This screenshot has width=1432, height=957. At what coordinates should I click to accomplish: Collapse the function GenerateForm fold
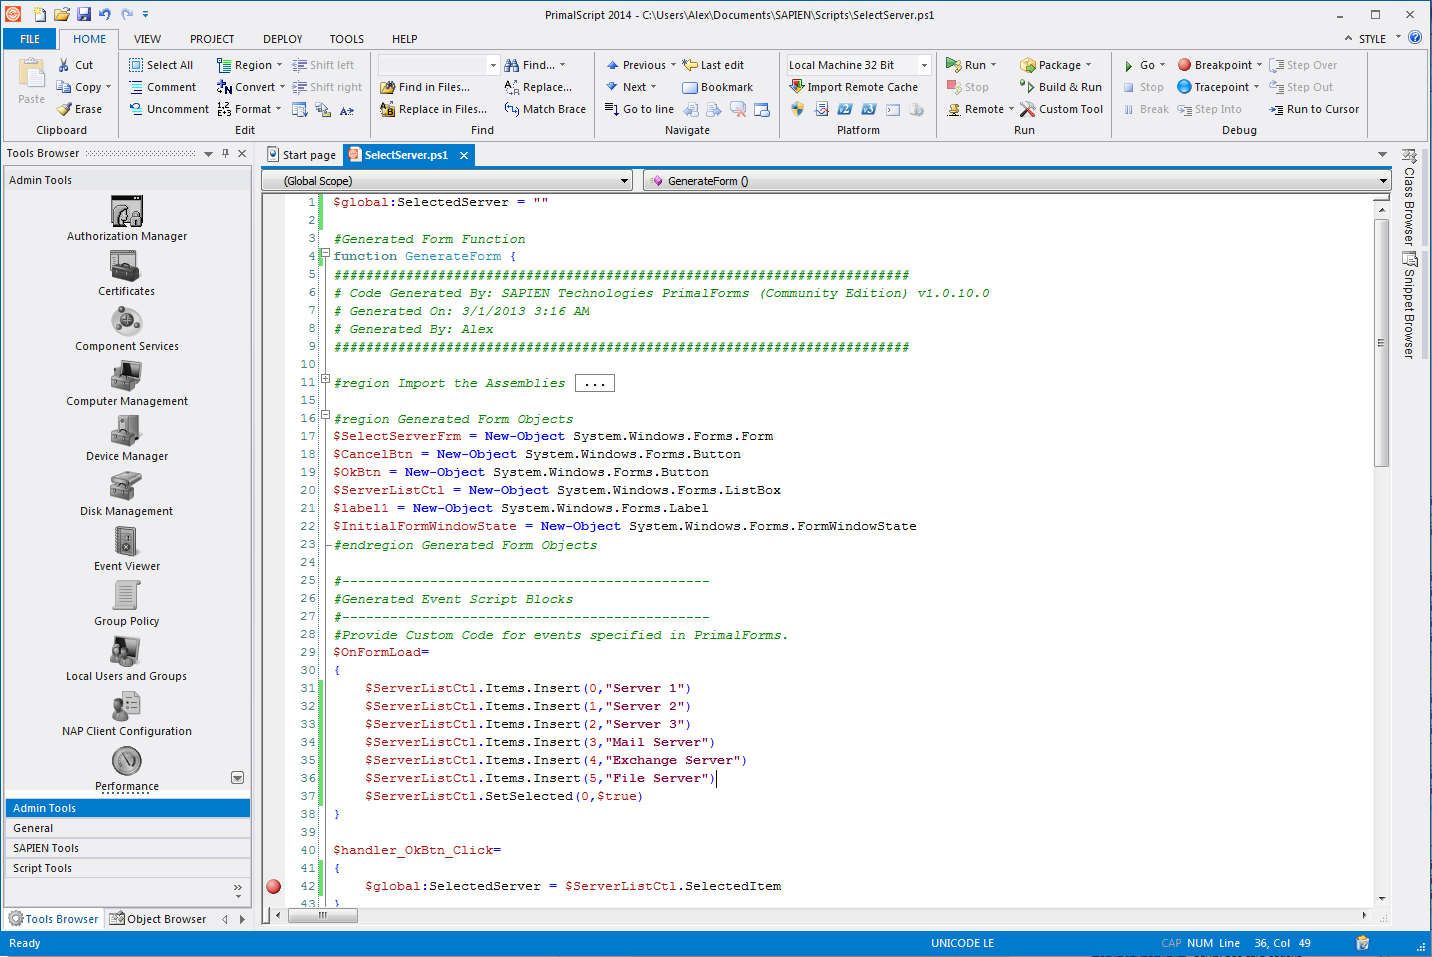pos(325,255)
